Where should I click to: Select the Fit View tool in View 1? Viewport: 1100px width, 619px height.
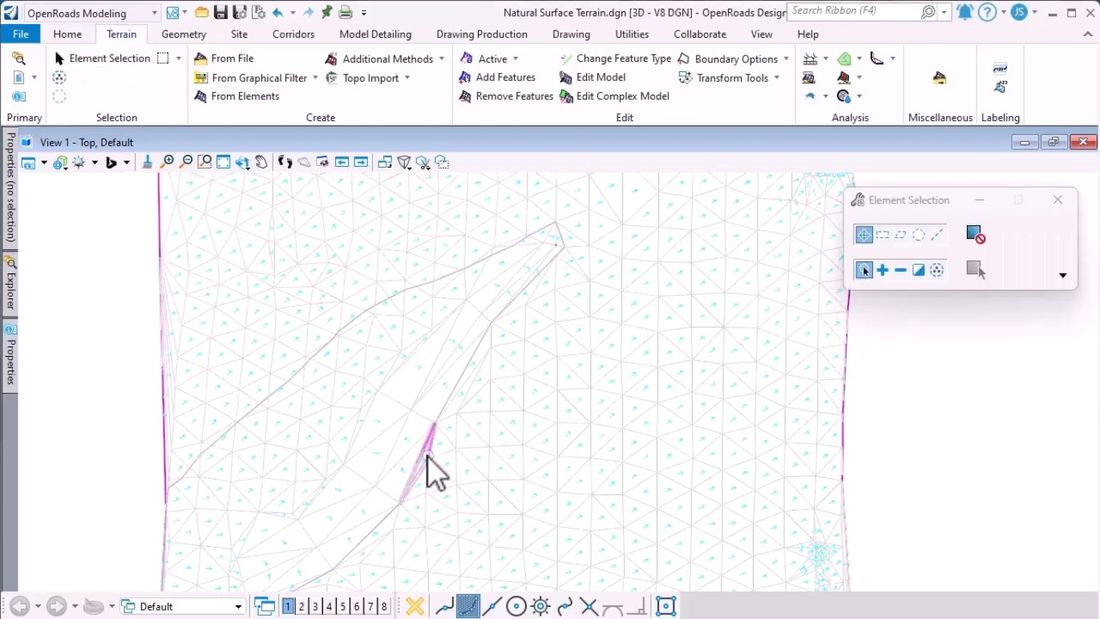[x=222, y=162]
